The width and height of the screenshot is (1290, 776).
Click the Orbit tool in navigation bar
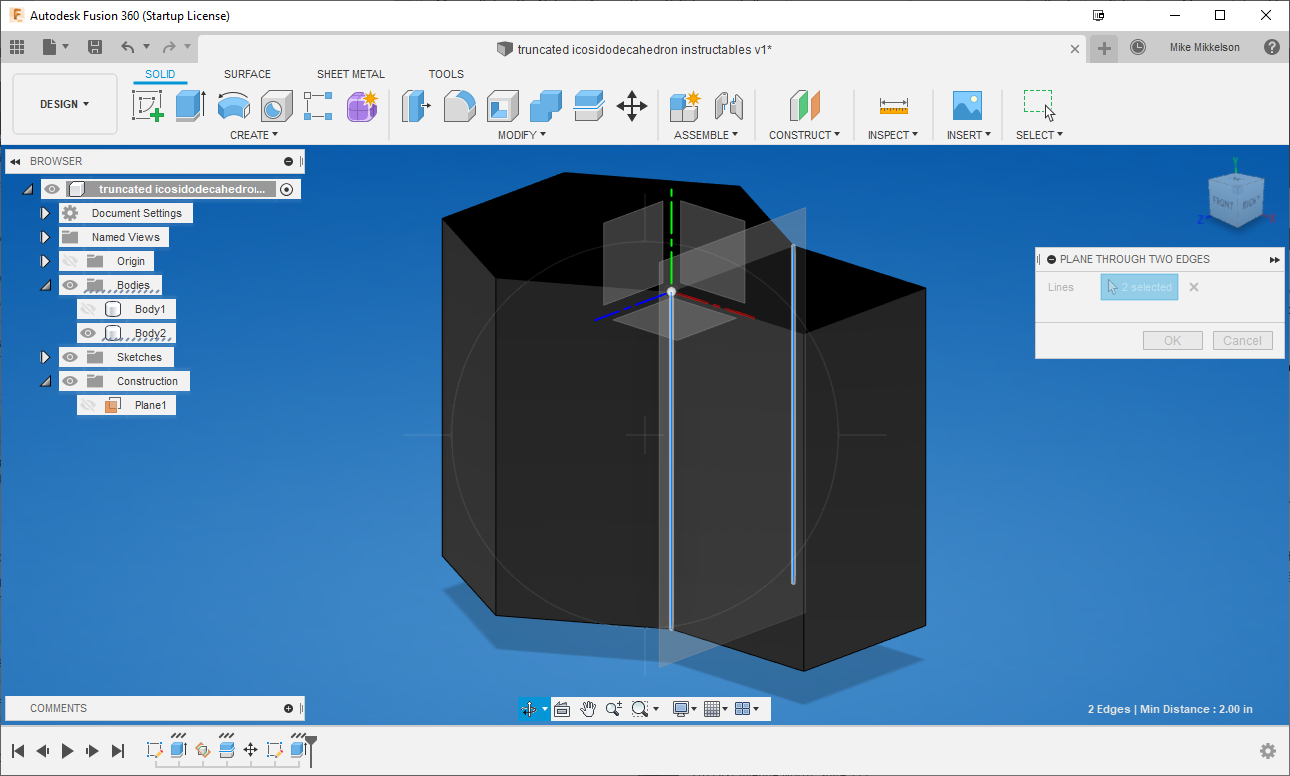527,709
